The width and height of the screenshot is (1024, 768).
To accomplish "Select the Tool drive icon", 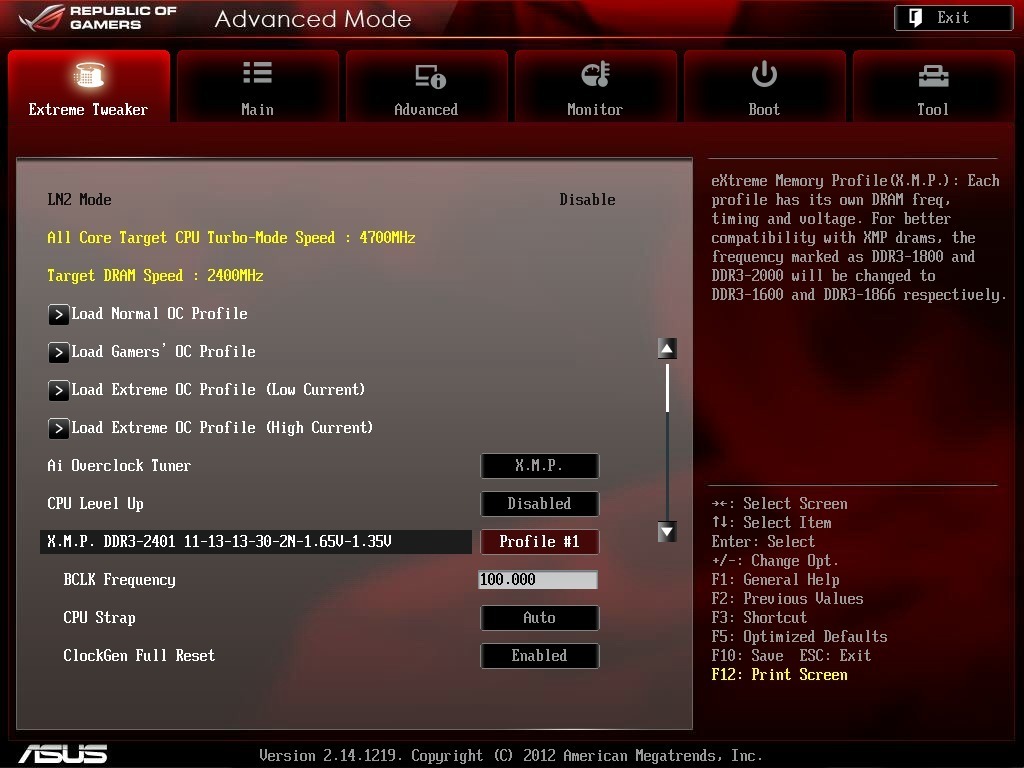I will [933, 76].
